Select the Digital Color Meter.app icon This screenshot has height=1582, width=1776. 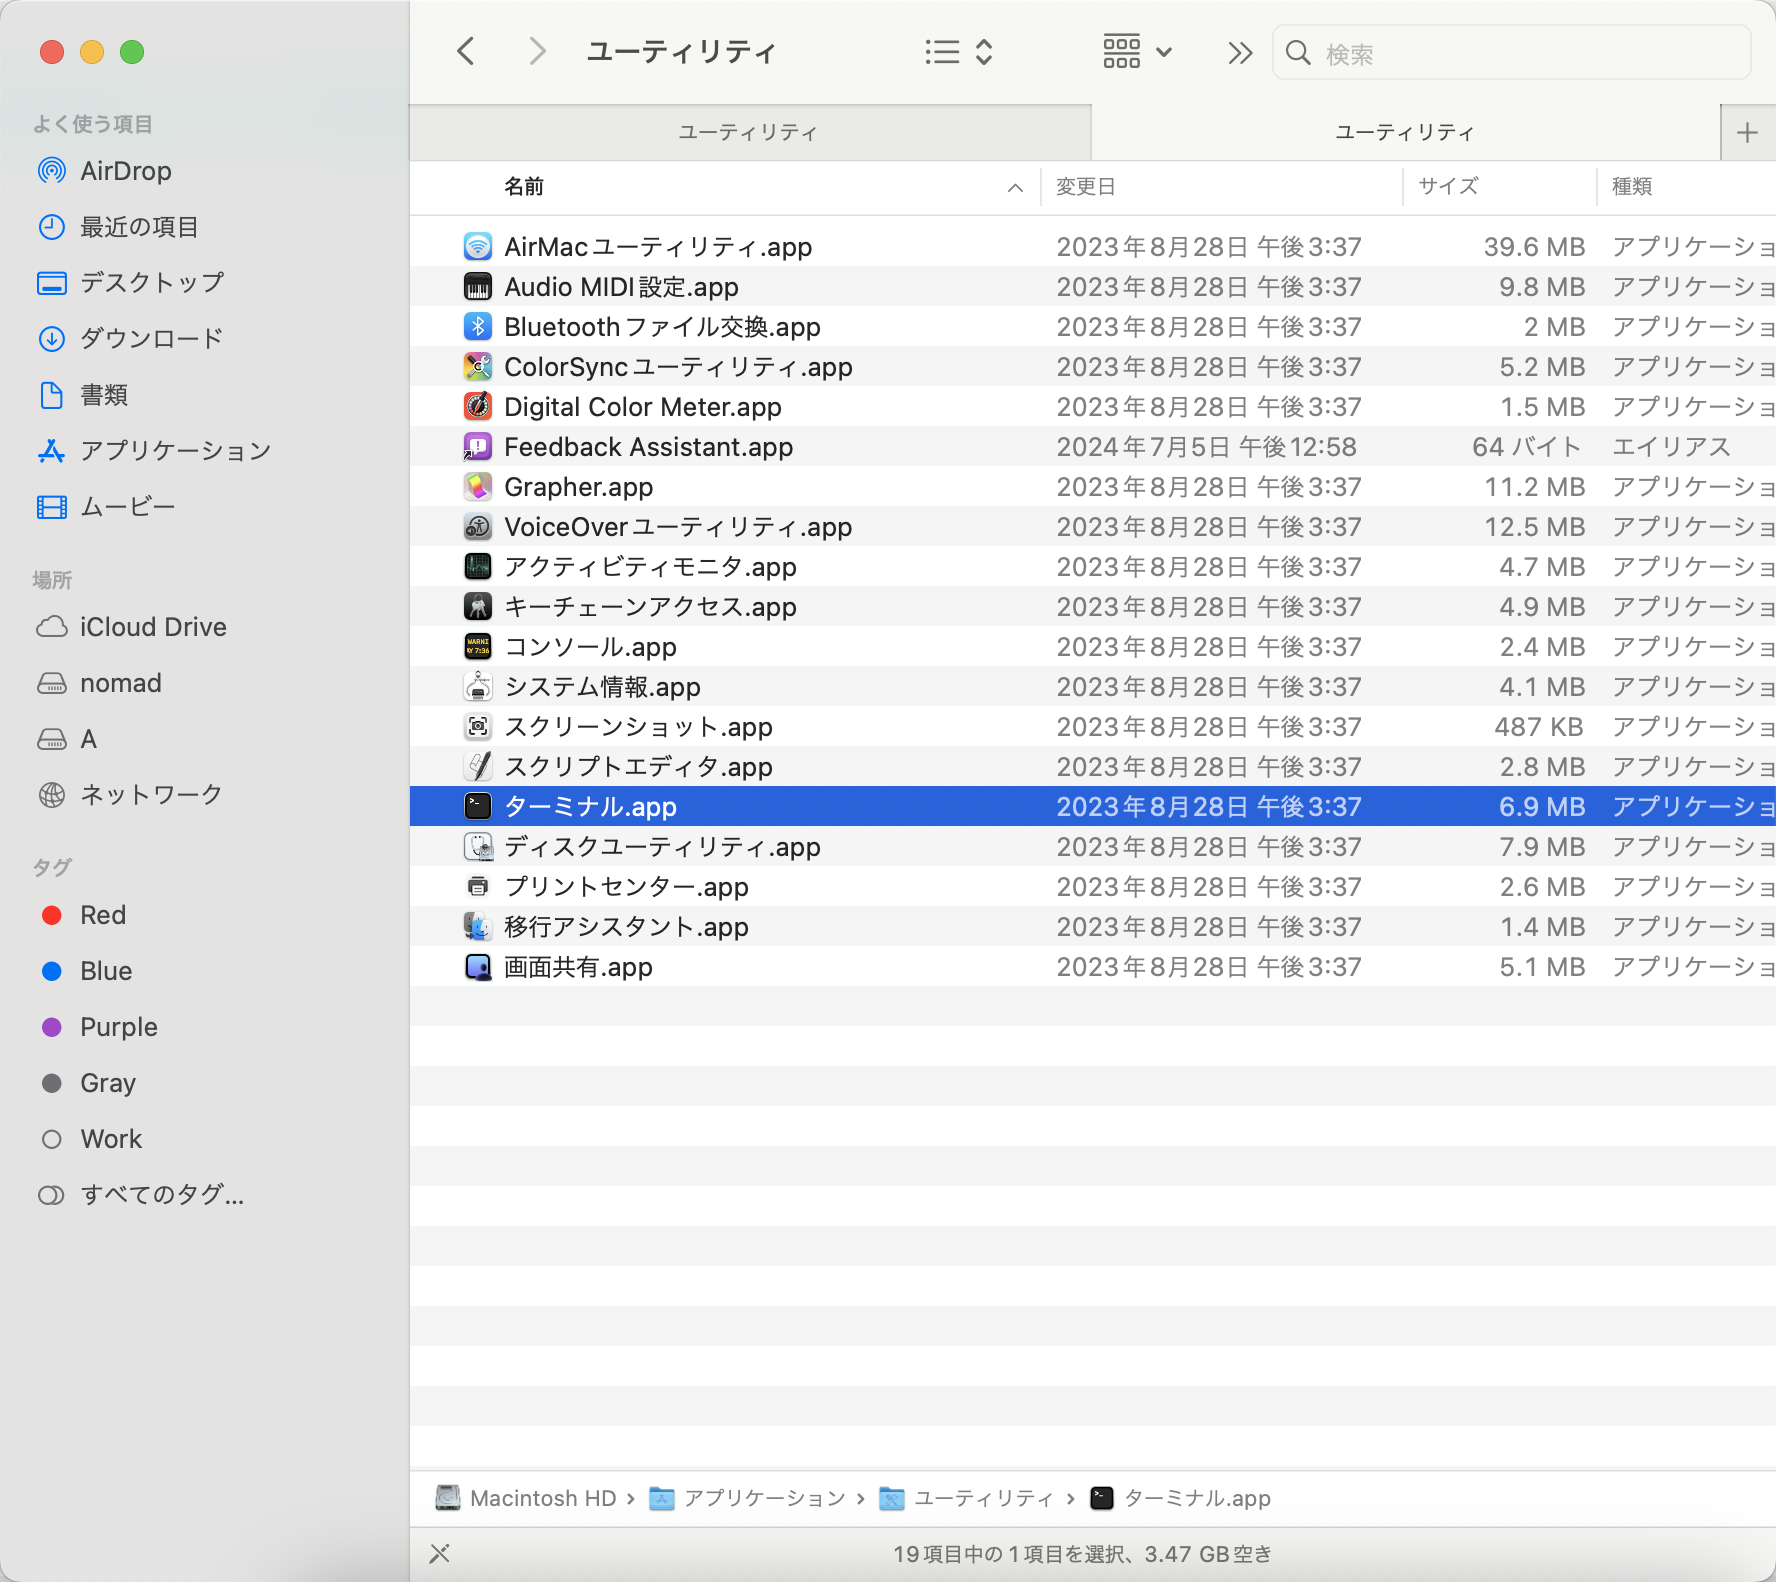(478, 406)
